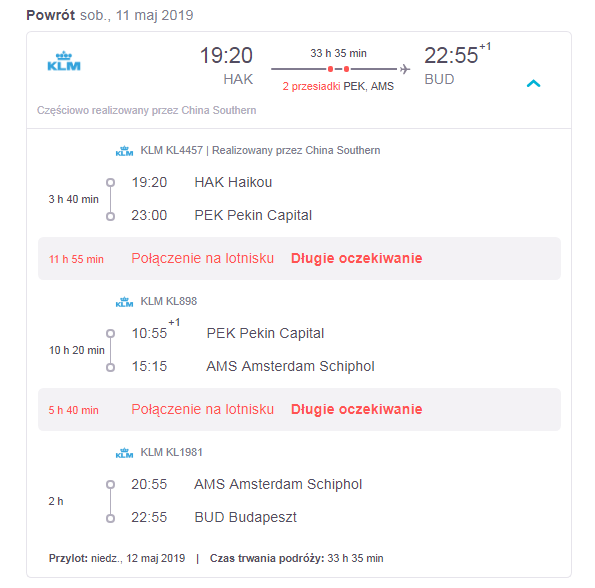This screenshot has width=595, height=588.
Task: Click the airplane icon on route line
Action: 405,69
